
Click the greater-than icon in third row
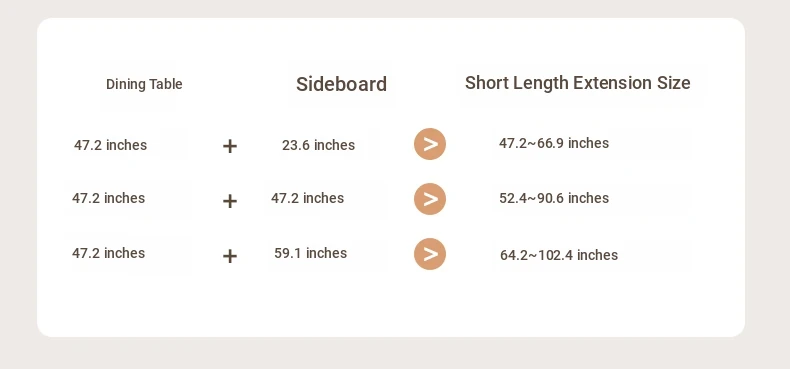[x=430, y=254]
